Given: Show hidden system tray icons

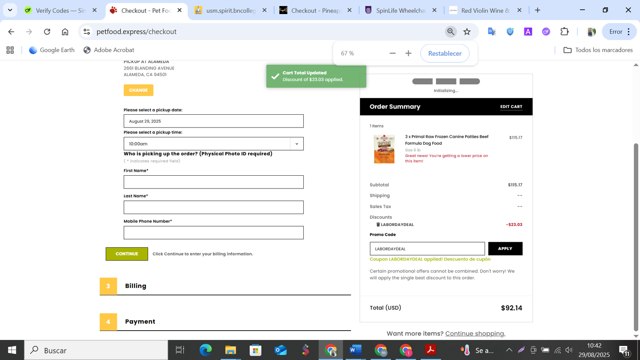Looking at the screenshot, I should (x=509, y=350).
